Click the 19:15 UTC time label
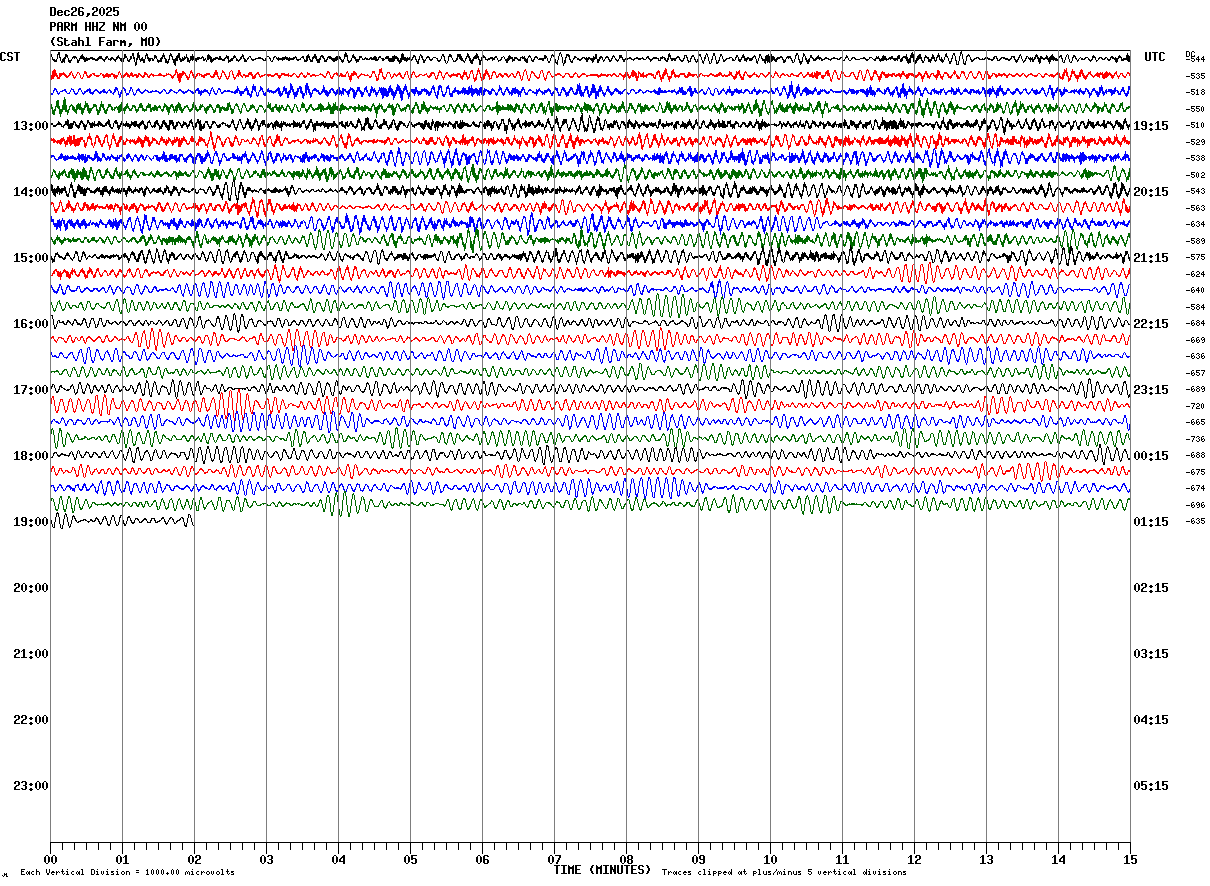Viewport: 1210px width, 886px height. click(1151, 126)
